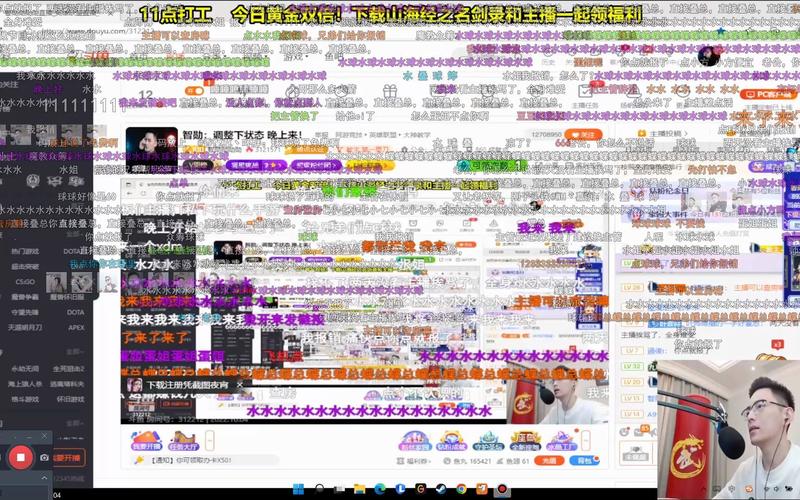The width and height of the screenshot is (800, 500).
Task: Open Windows taskbar search
Action: pyautogui.click(x=319, y=489)
